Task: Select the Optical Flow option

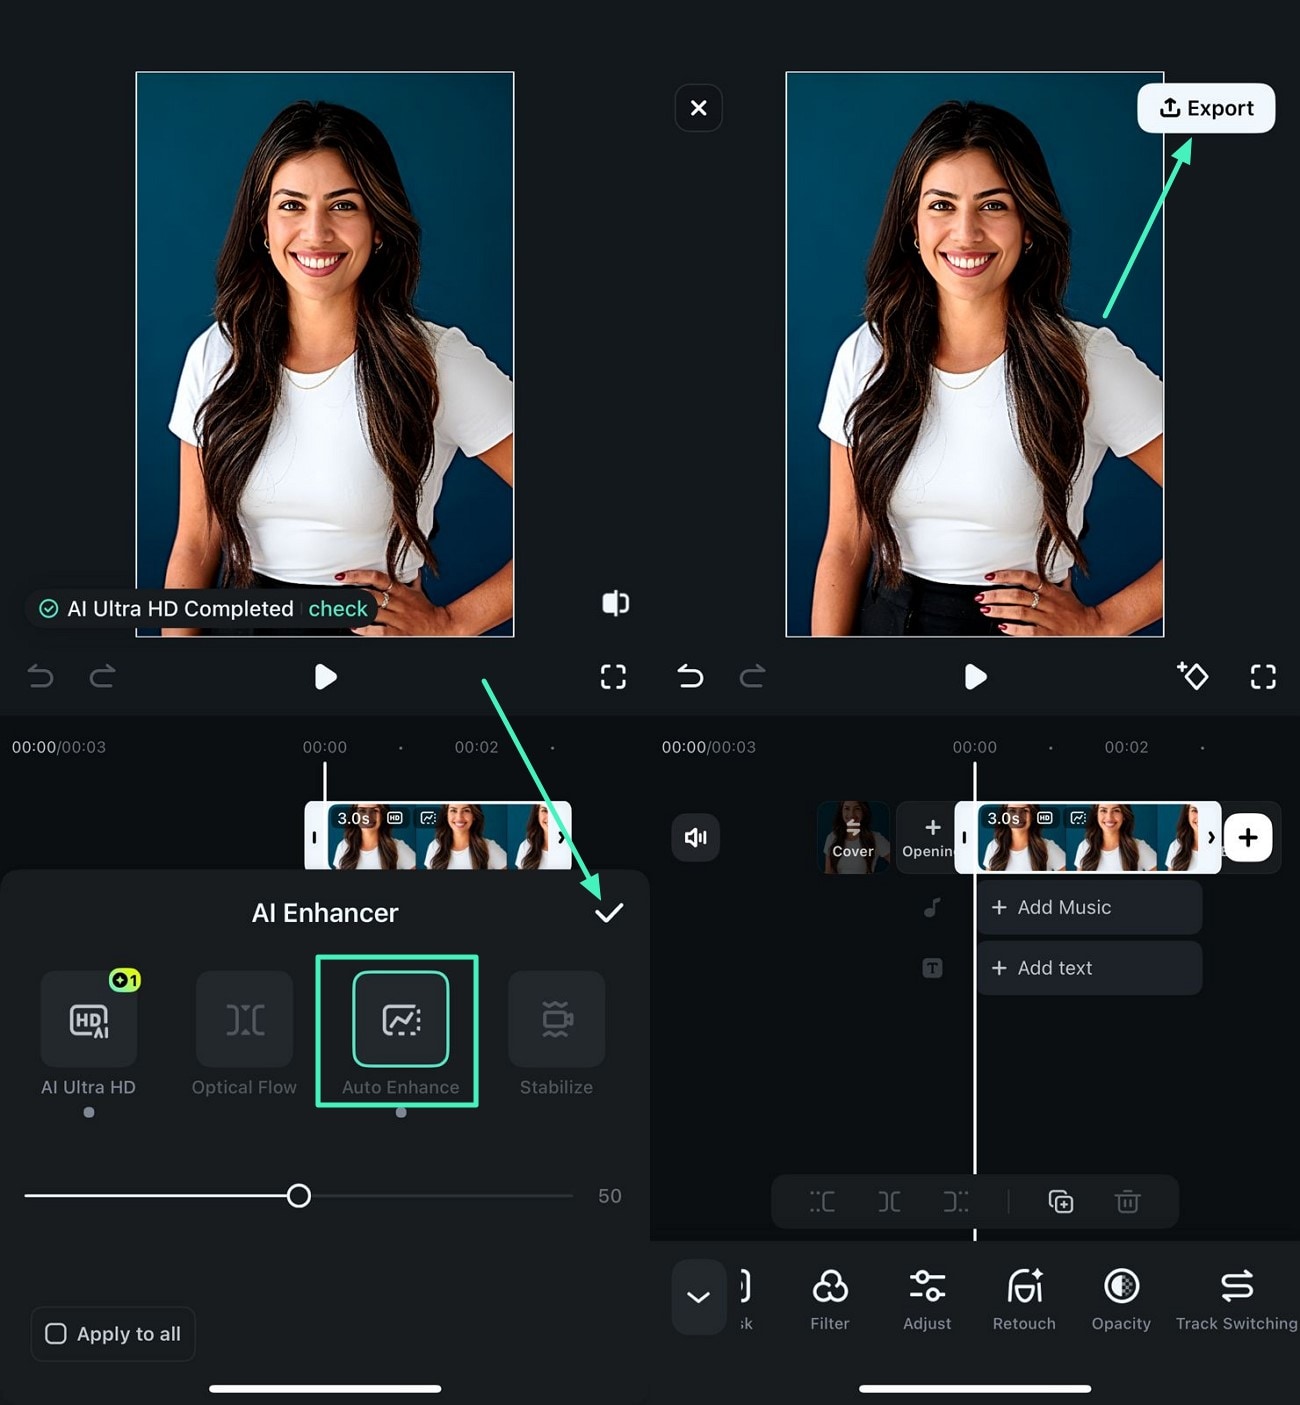Action: point(243,1020)
